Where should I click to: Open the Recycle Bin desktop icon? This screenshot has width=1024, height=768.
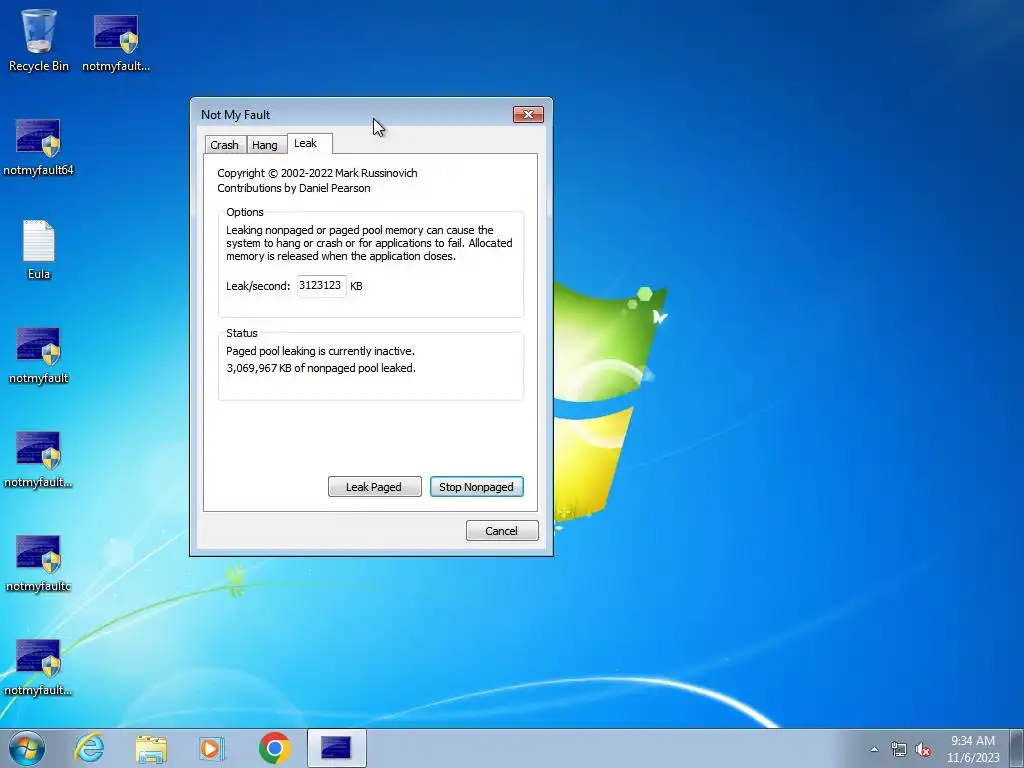(39, 40)
